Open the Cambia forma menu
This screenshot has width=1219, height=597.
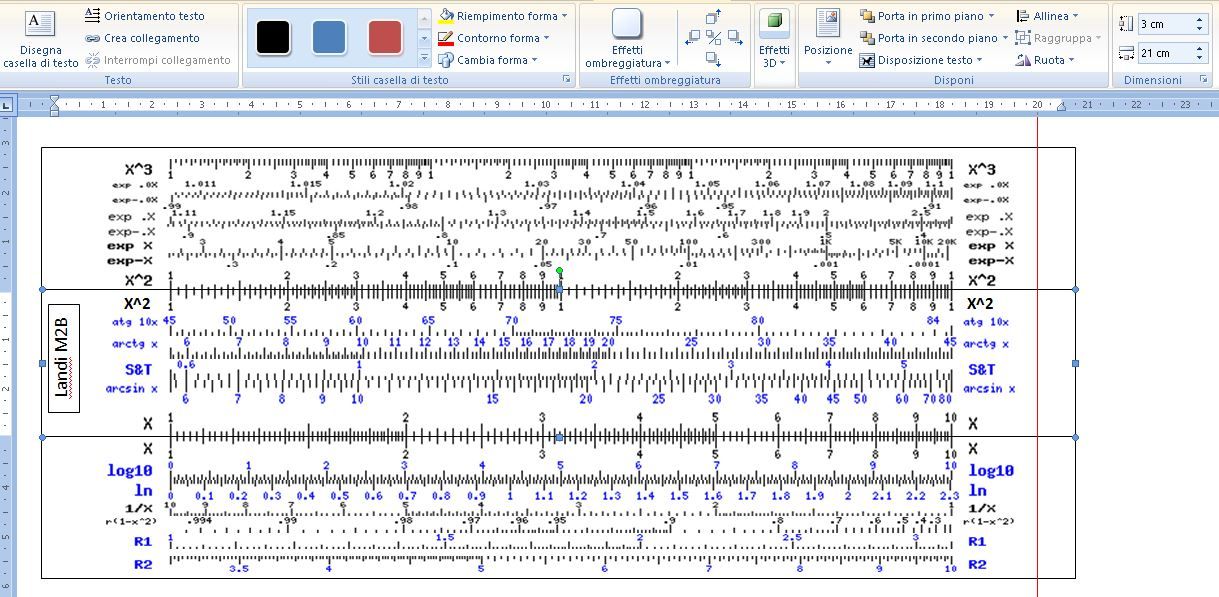tap(488, 60)
